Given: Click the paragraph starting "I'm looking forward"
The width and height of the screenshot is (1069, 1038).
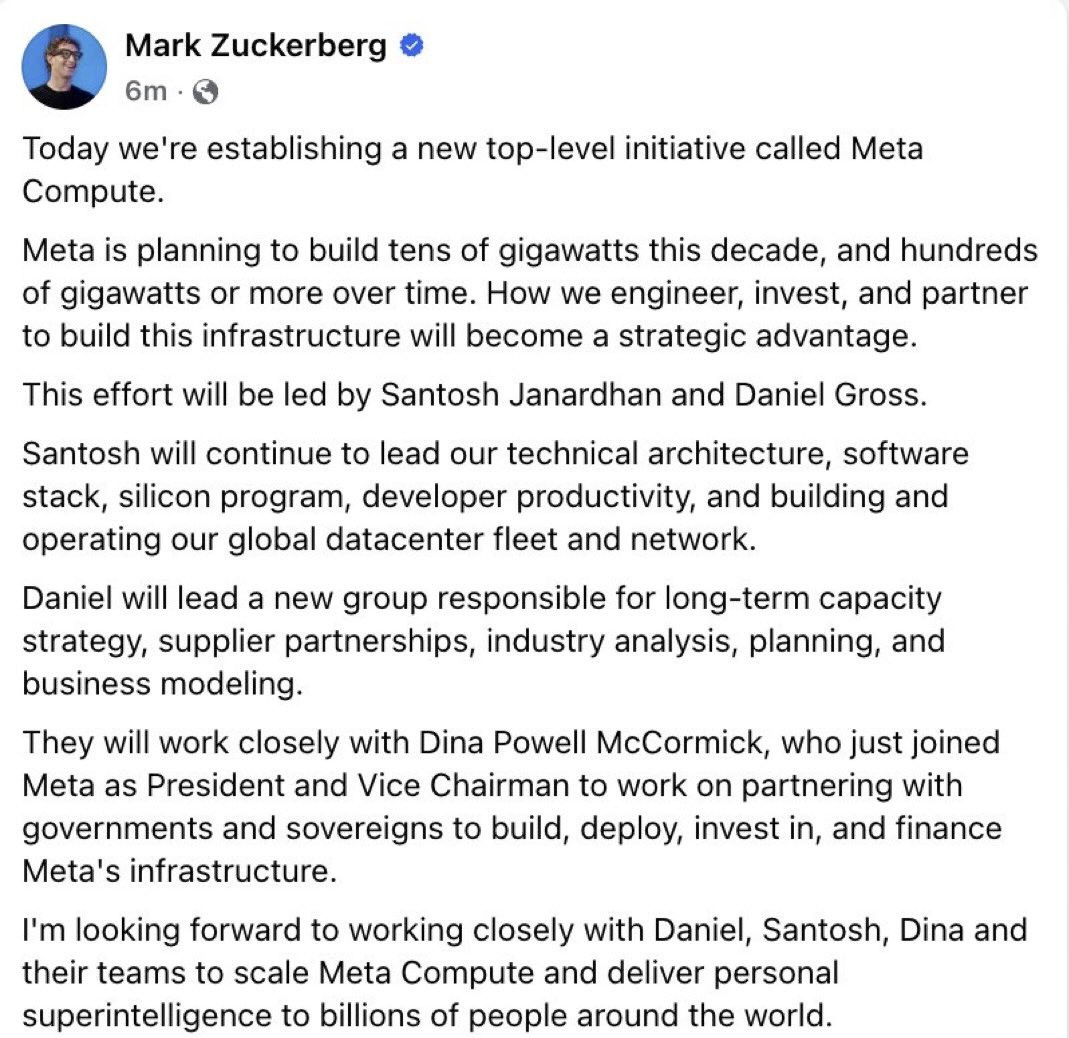Looking at the screenshot, I should tap(524, 973).
